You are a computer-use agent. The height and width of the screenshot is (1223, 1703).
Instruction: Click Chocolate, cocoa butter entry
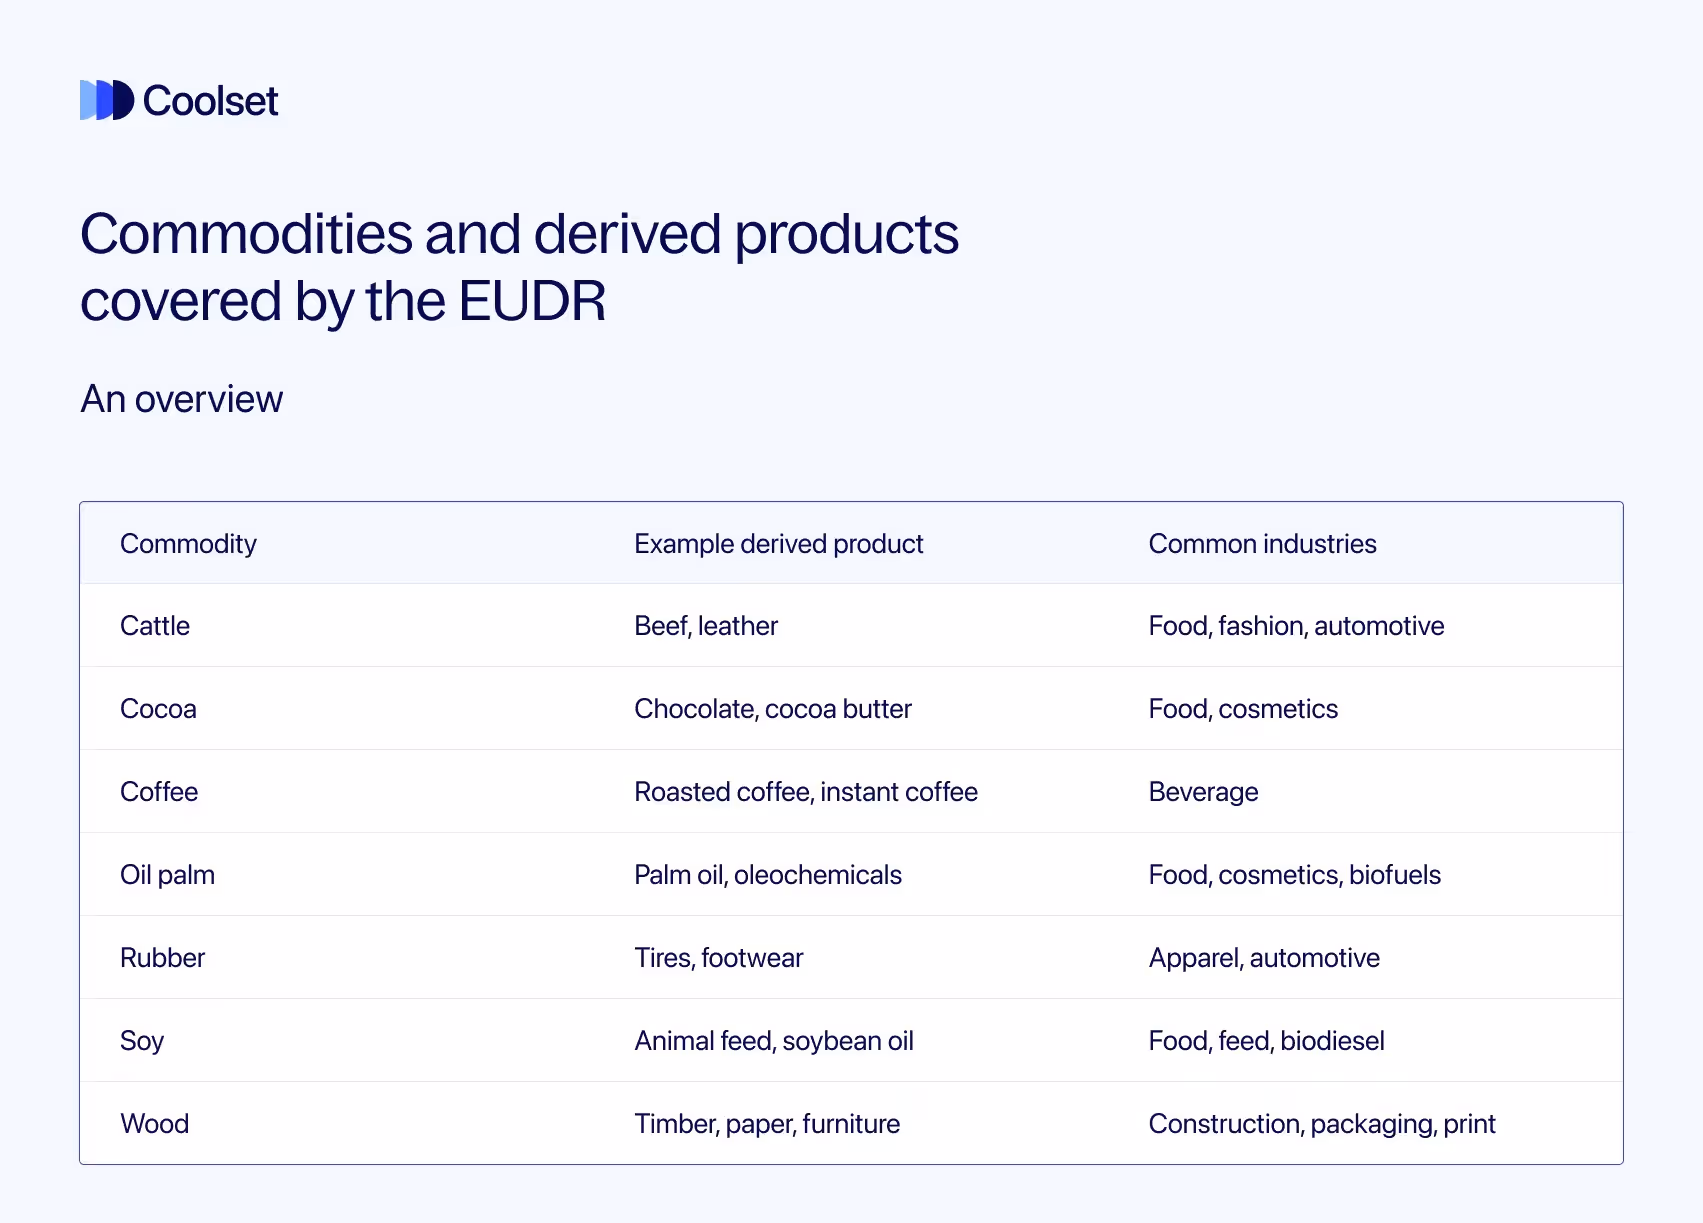[x=773, y=709]
